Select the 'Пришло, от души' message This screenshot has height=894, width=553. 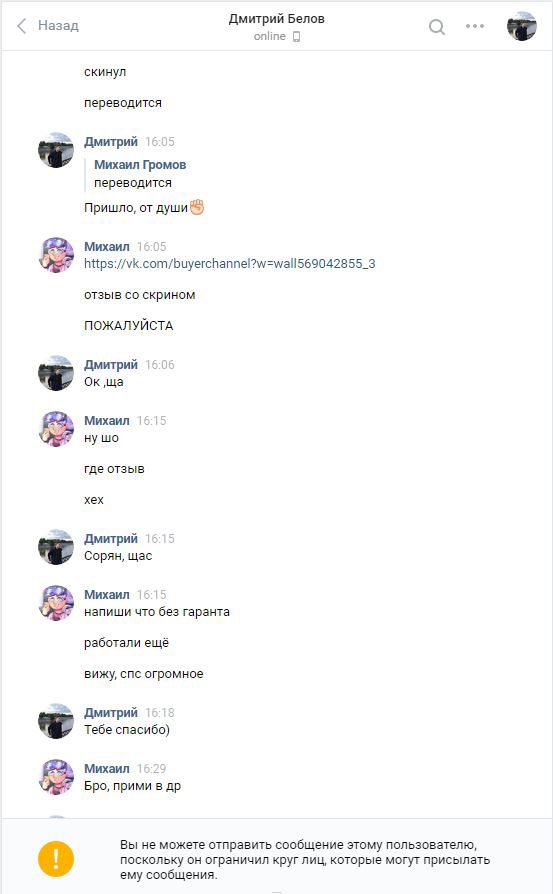tap(144, 208)
